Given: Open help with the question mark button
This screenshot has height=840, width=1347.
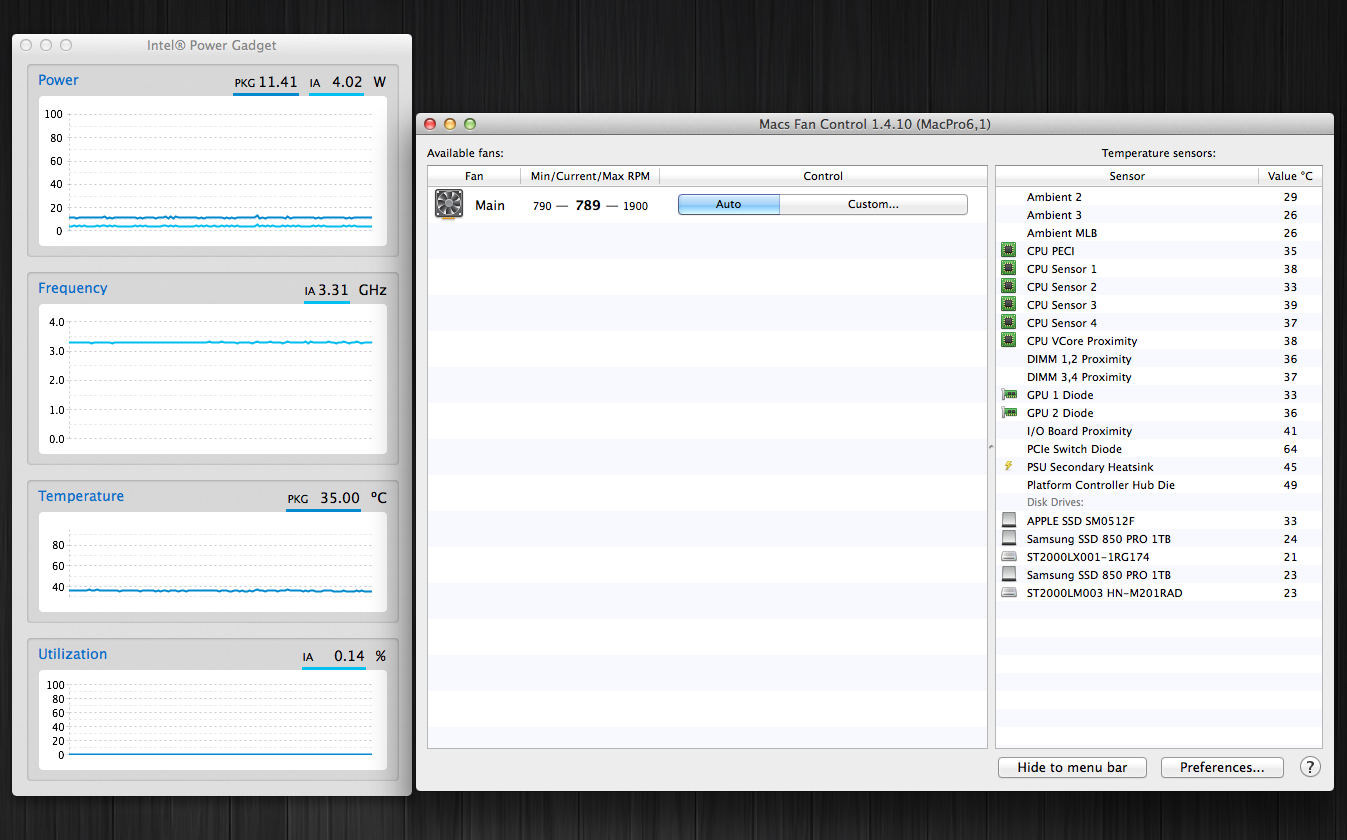Looking at the screenshot, I should coord(1310,767).
